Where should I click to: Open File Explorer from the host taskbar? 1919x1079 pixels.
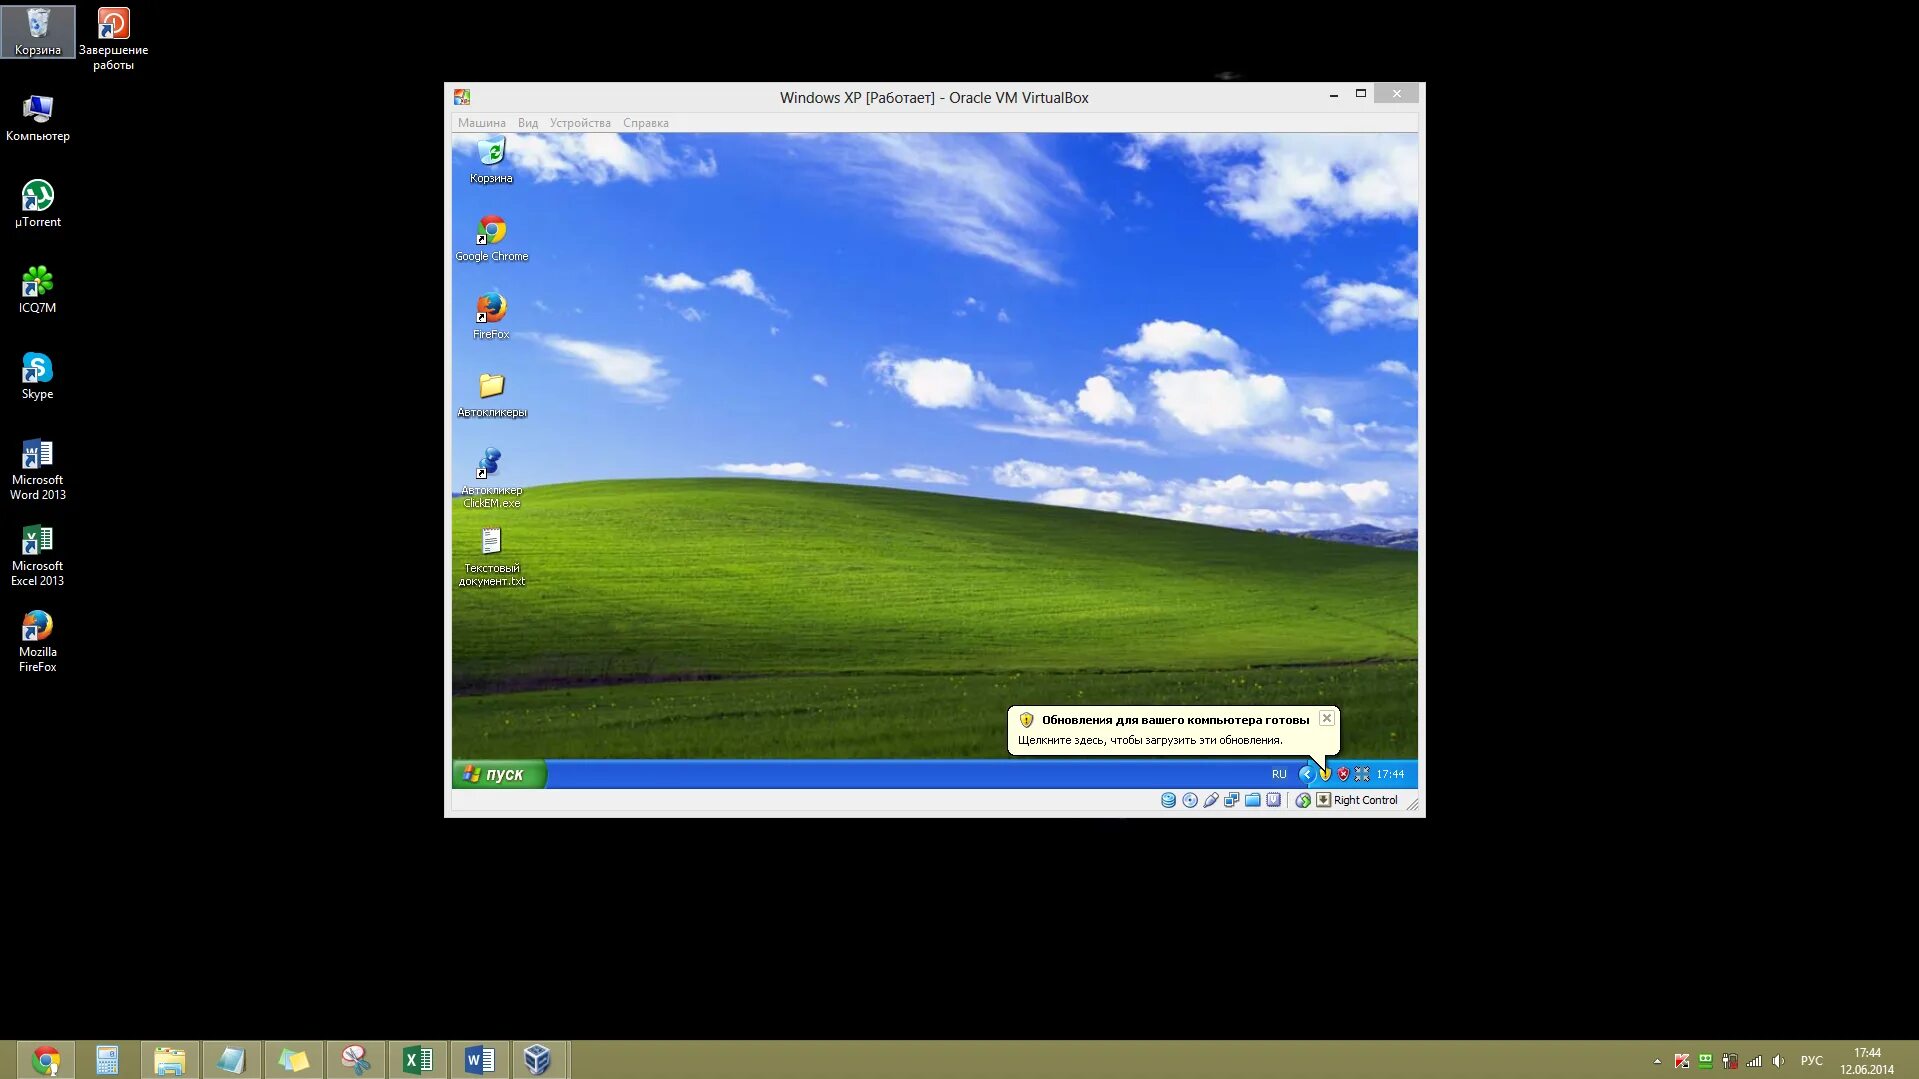169,1060
